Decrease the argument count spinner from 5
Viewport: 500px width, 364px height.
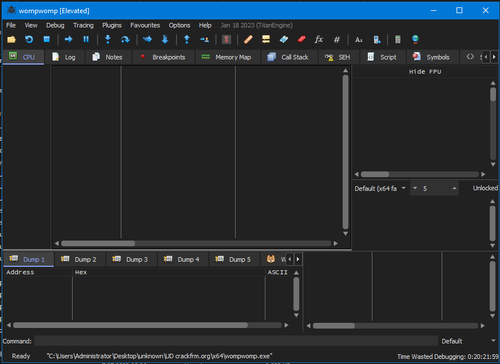[x=415, y=188]
